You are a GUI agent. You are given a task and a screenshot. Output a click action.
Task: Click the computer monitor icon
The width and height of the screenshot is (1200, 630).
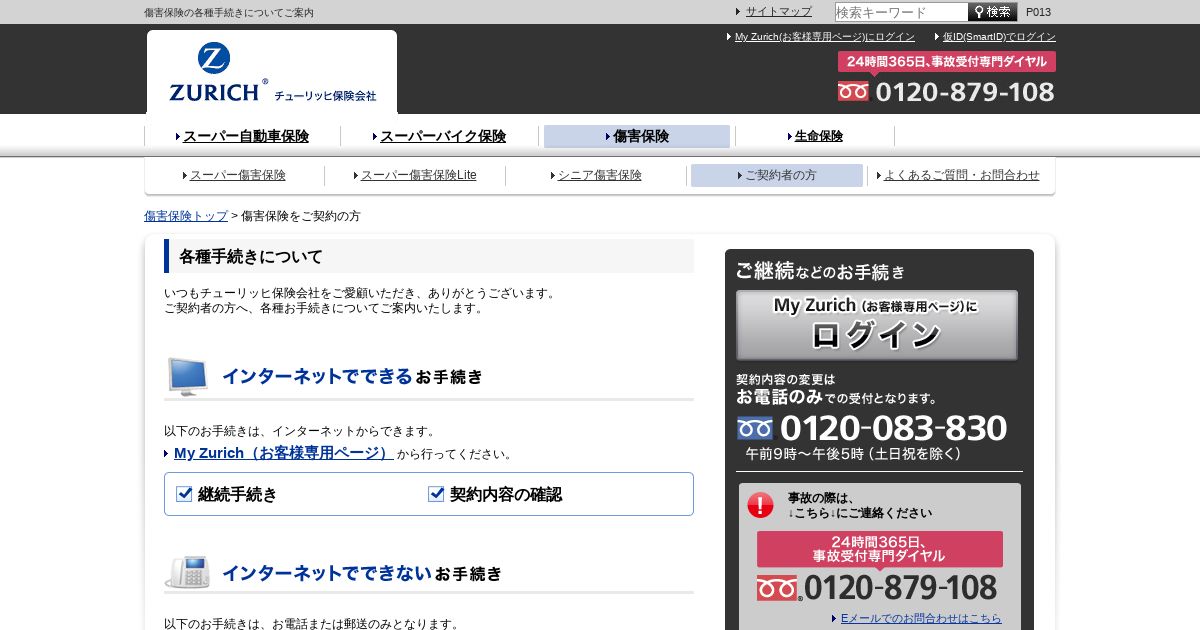click(x=187, y=376)
